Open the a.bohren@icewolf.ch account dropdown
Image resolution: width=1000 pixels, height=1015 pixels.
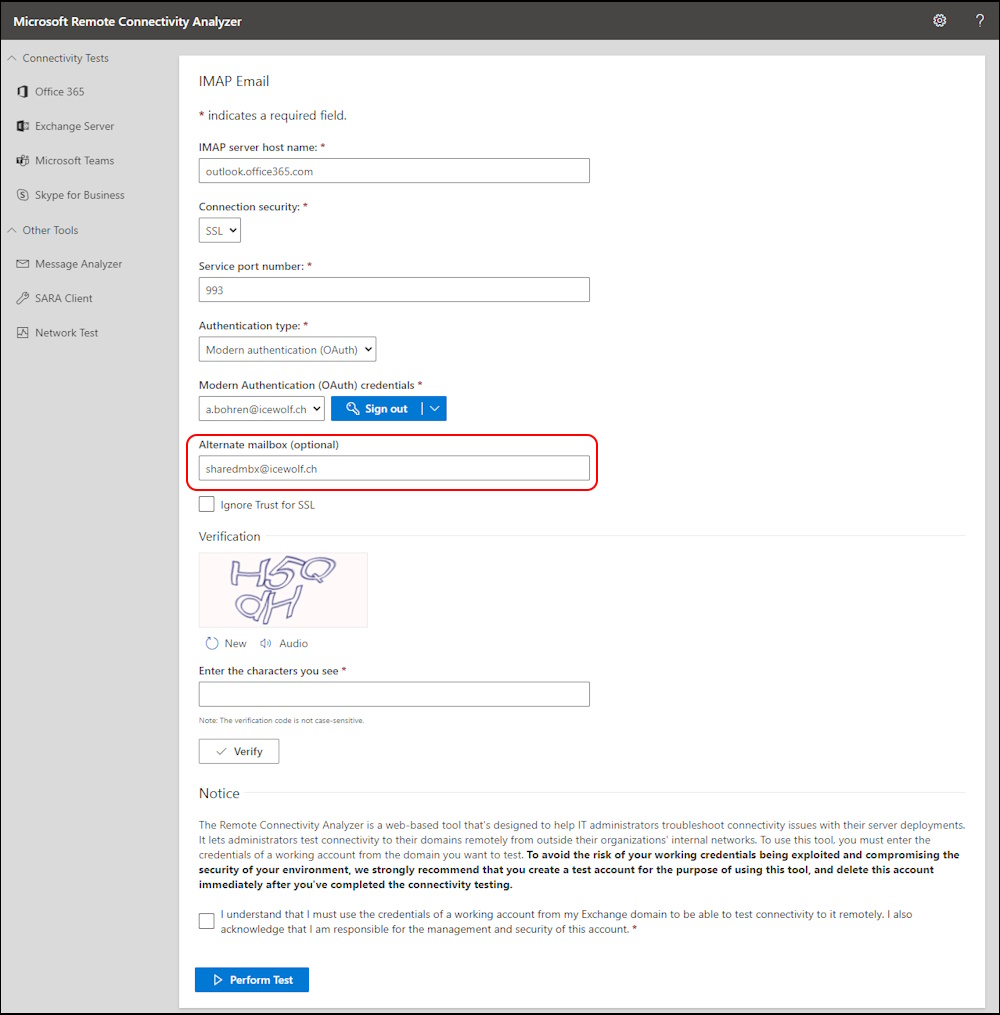[261, 408]
